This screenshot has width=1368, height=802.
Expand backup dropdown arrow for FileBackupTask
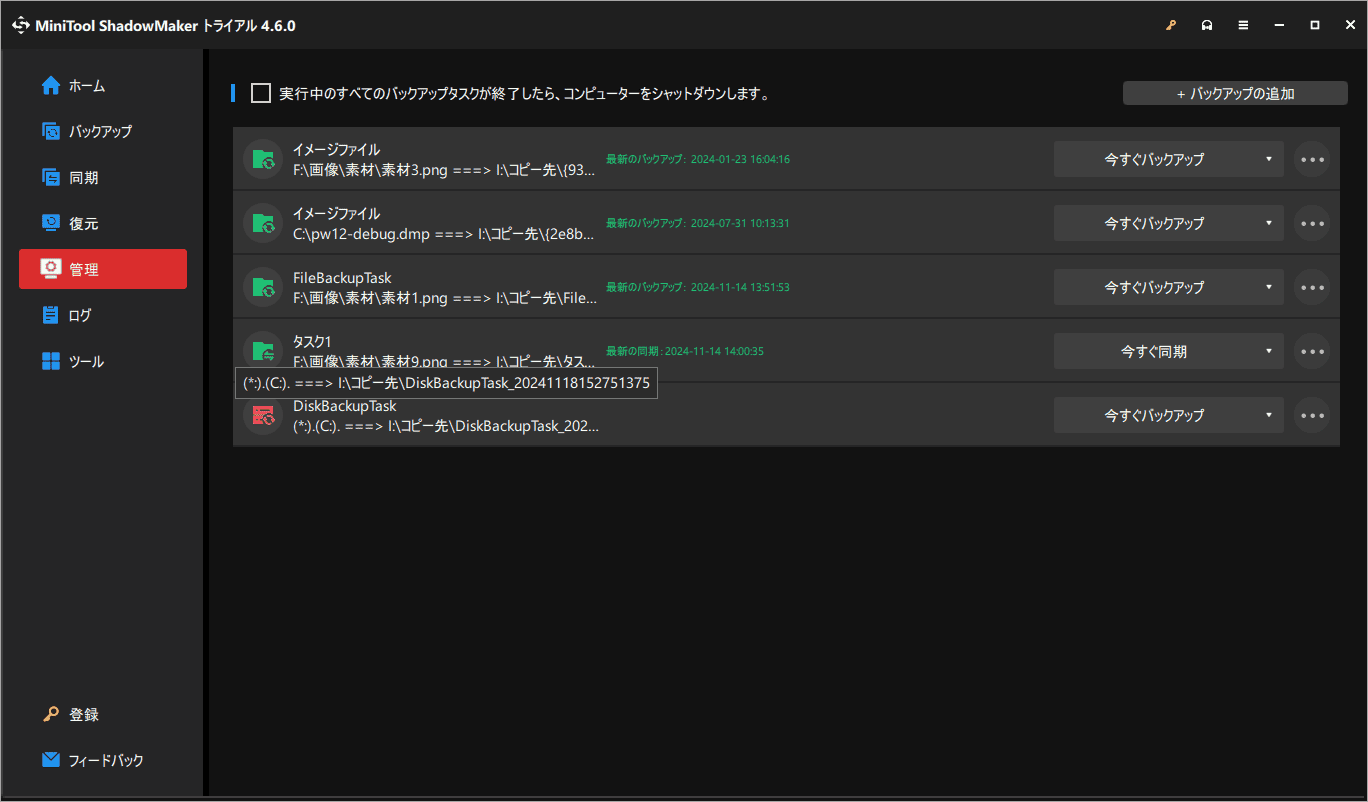tap(1269, 287)
